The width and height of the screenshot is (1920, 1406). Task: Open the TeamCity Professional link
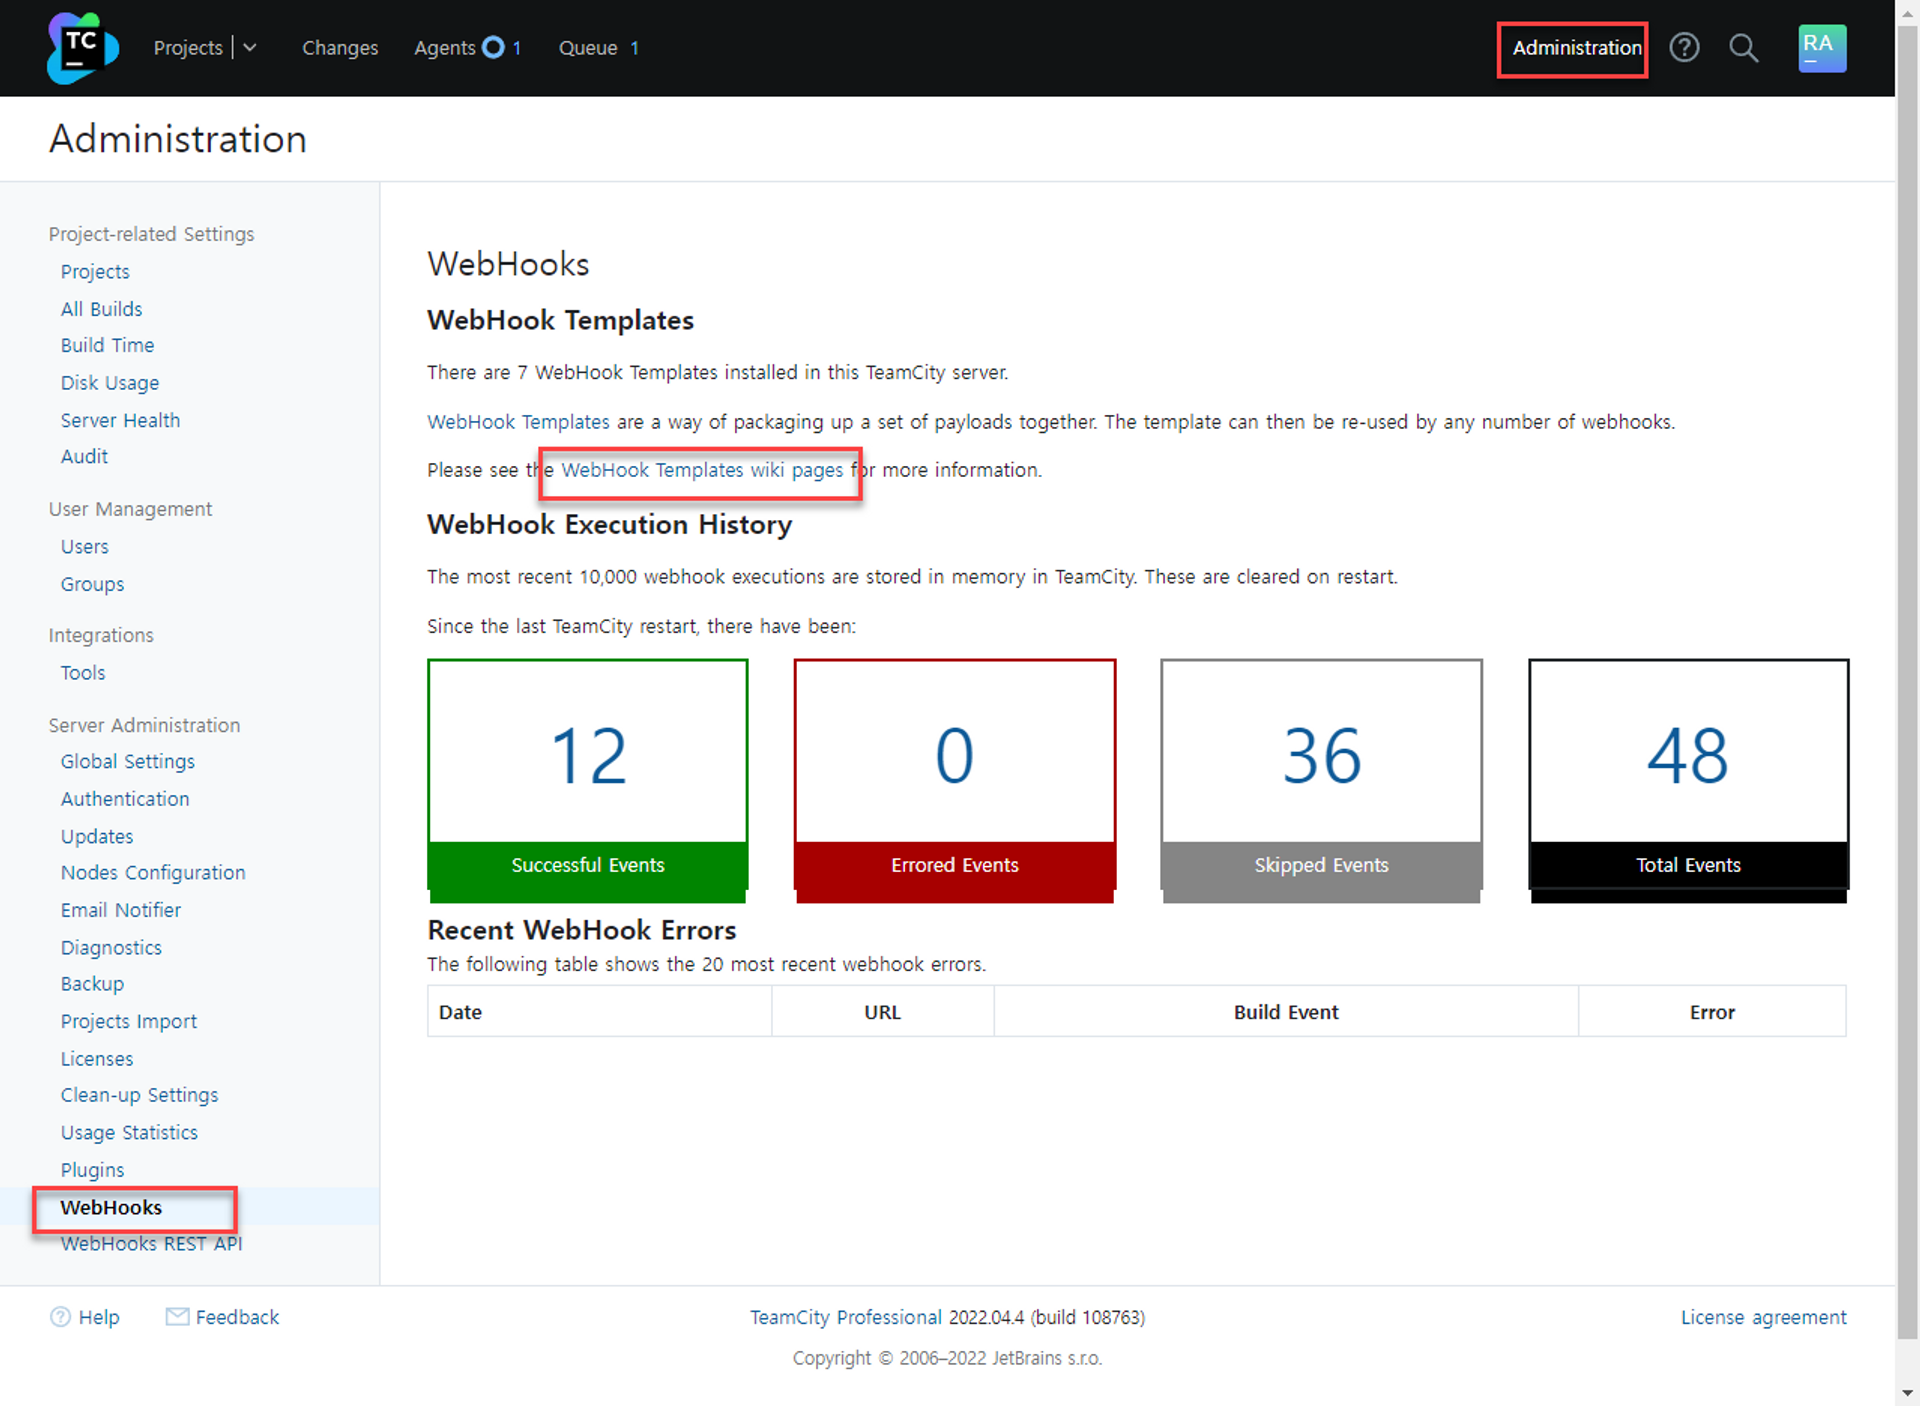click(846, 1317)
